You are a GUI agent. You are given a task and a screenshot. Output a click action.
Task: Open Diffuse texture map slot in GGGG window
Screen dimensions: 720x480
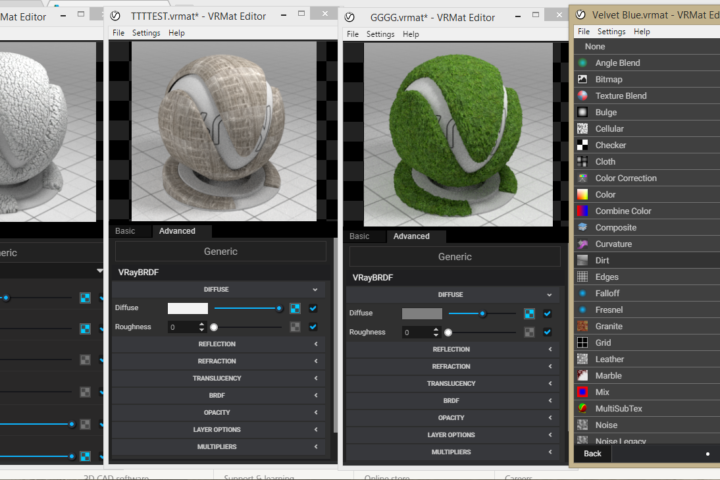click(x=529, y=314)
